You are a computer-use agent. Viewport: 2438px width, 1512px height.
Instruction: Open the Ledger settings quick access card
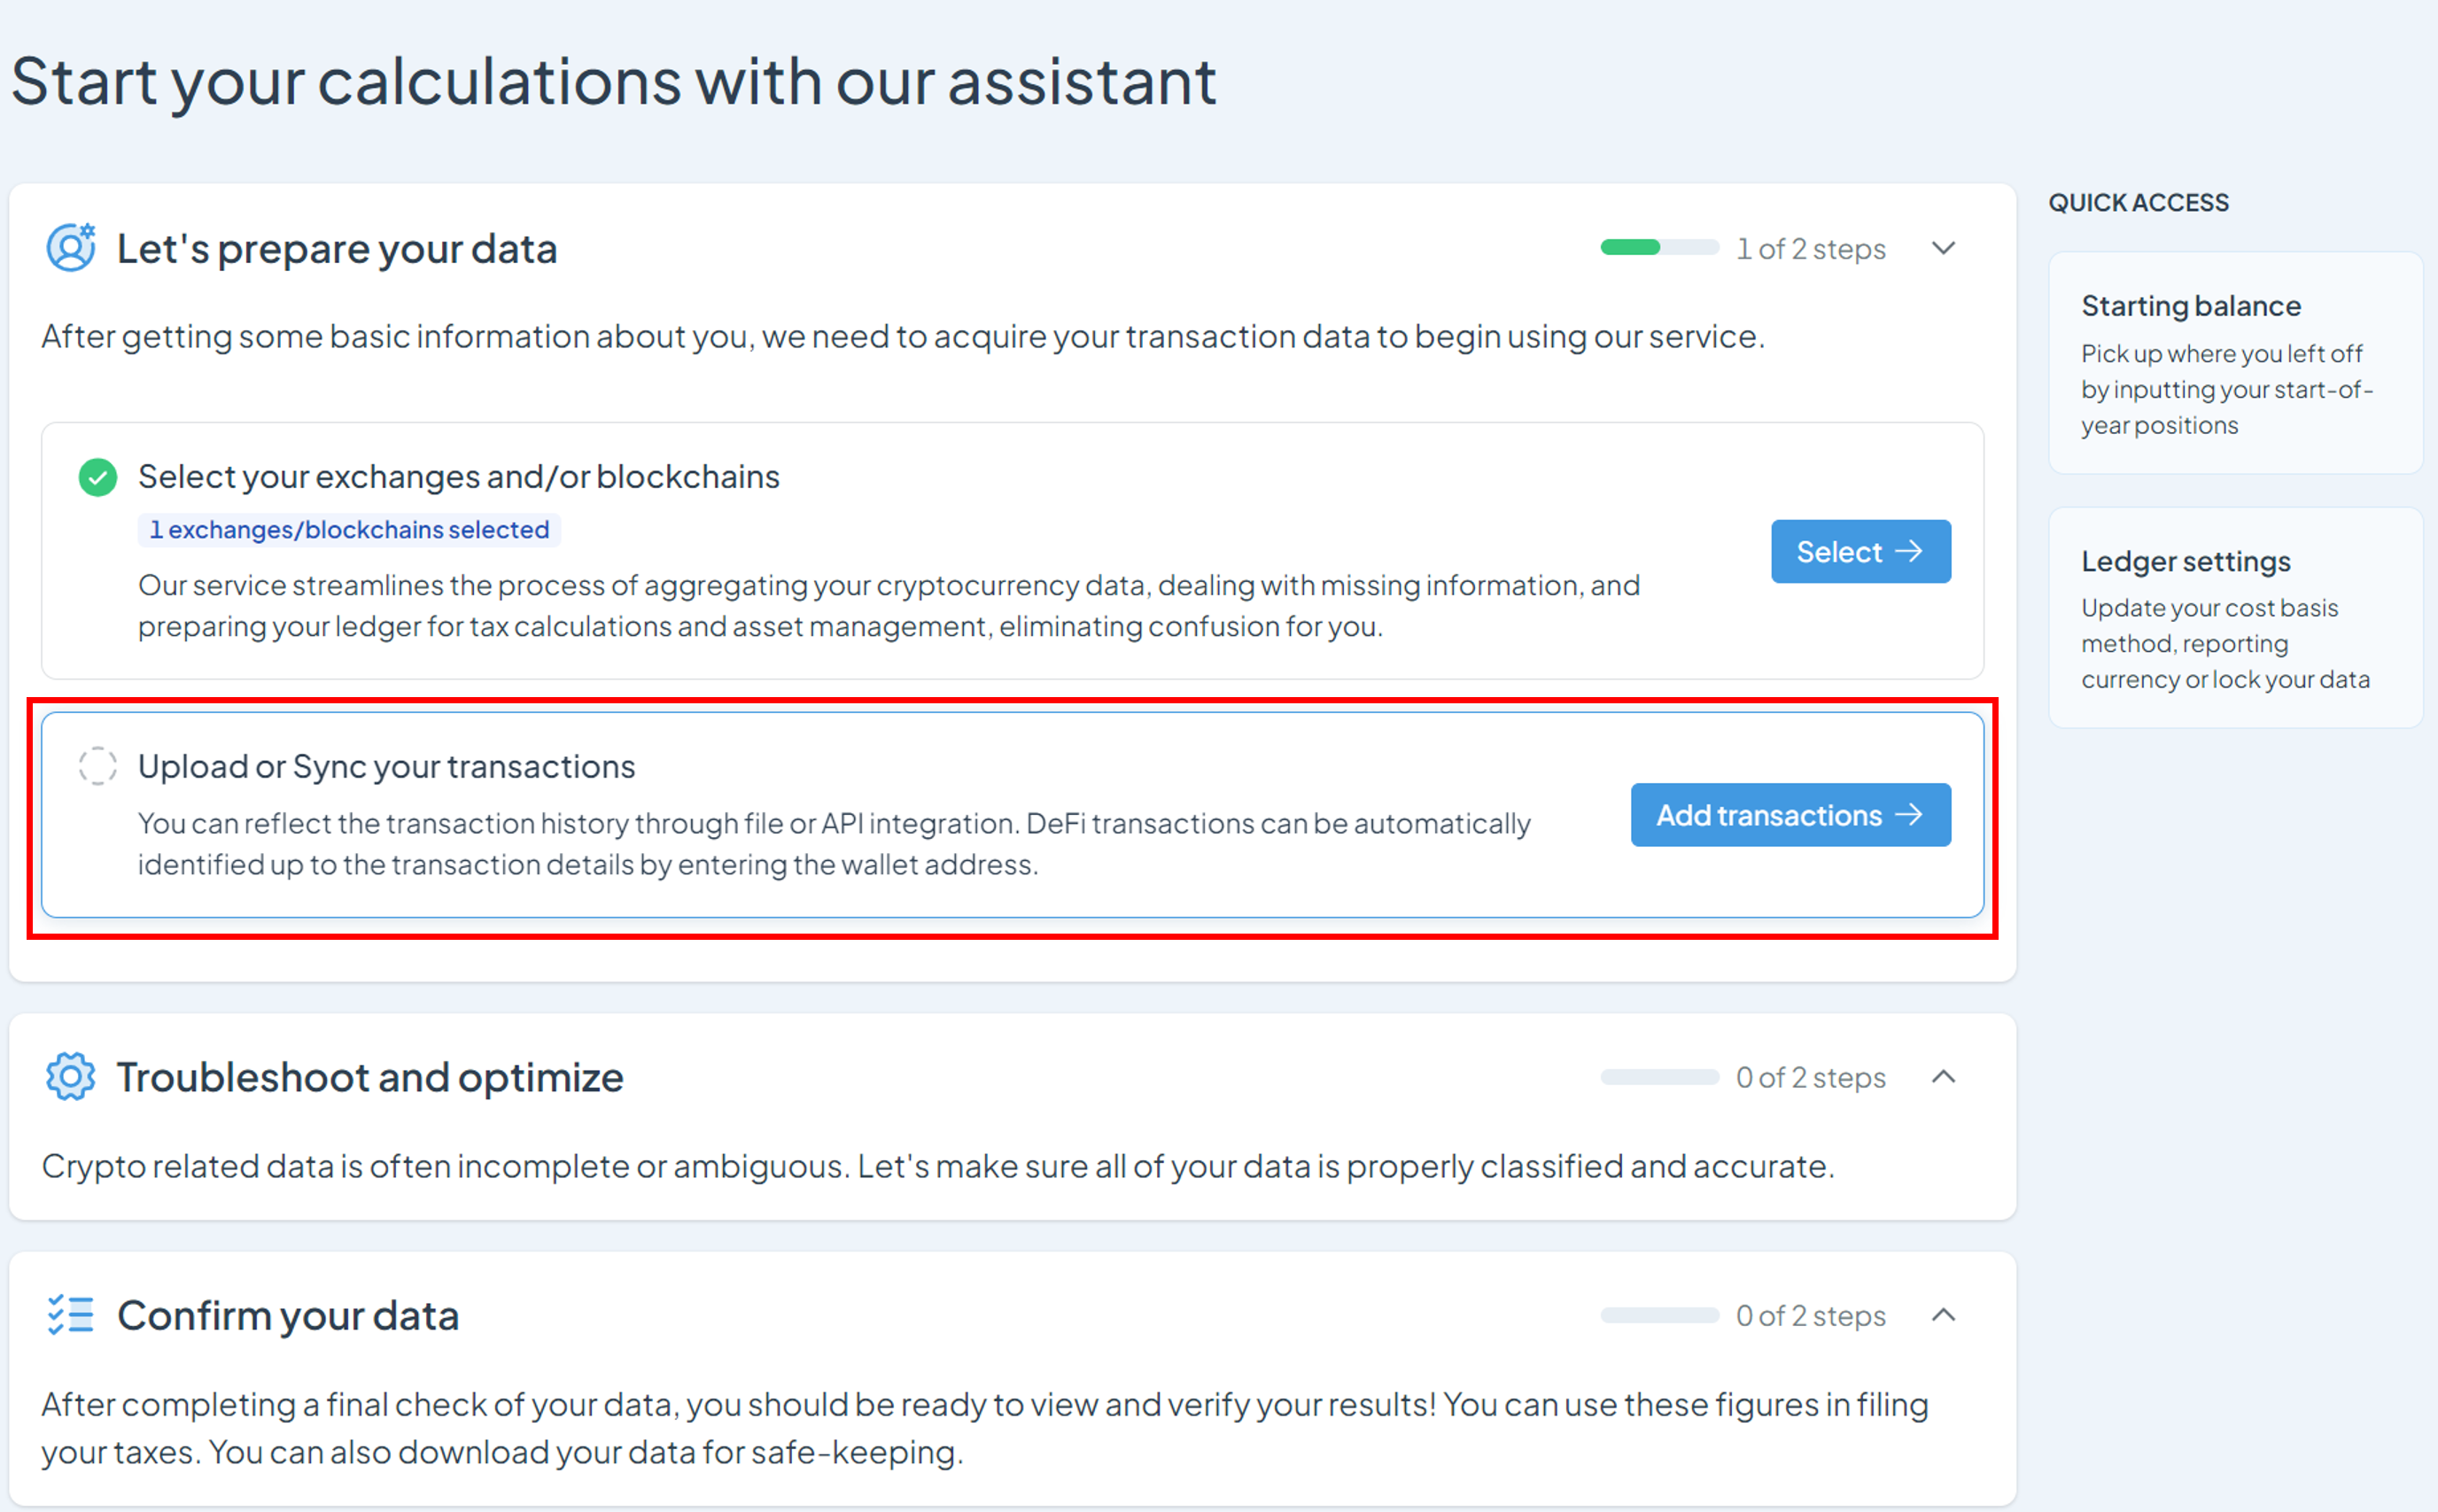pos(2235,618)
